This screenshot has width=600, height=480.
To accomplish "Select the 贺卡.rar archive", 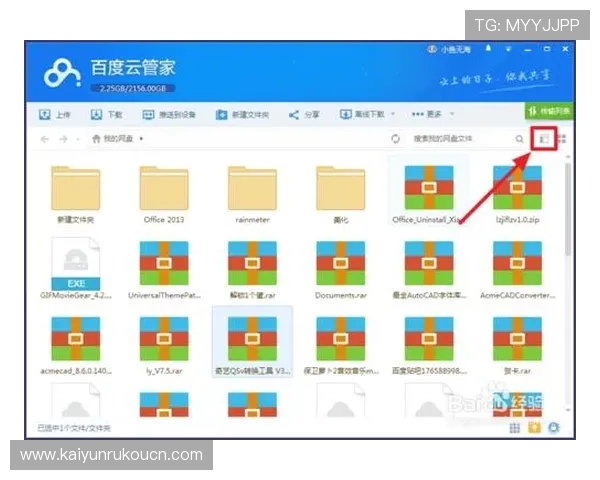I will (517, 346).
